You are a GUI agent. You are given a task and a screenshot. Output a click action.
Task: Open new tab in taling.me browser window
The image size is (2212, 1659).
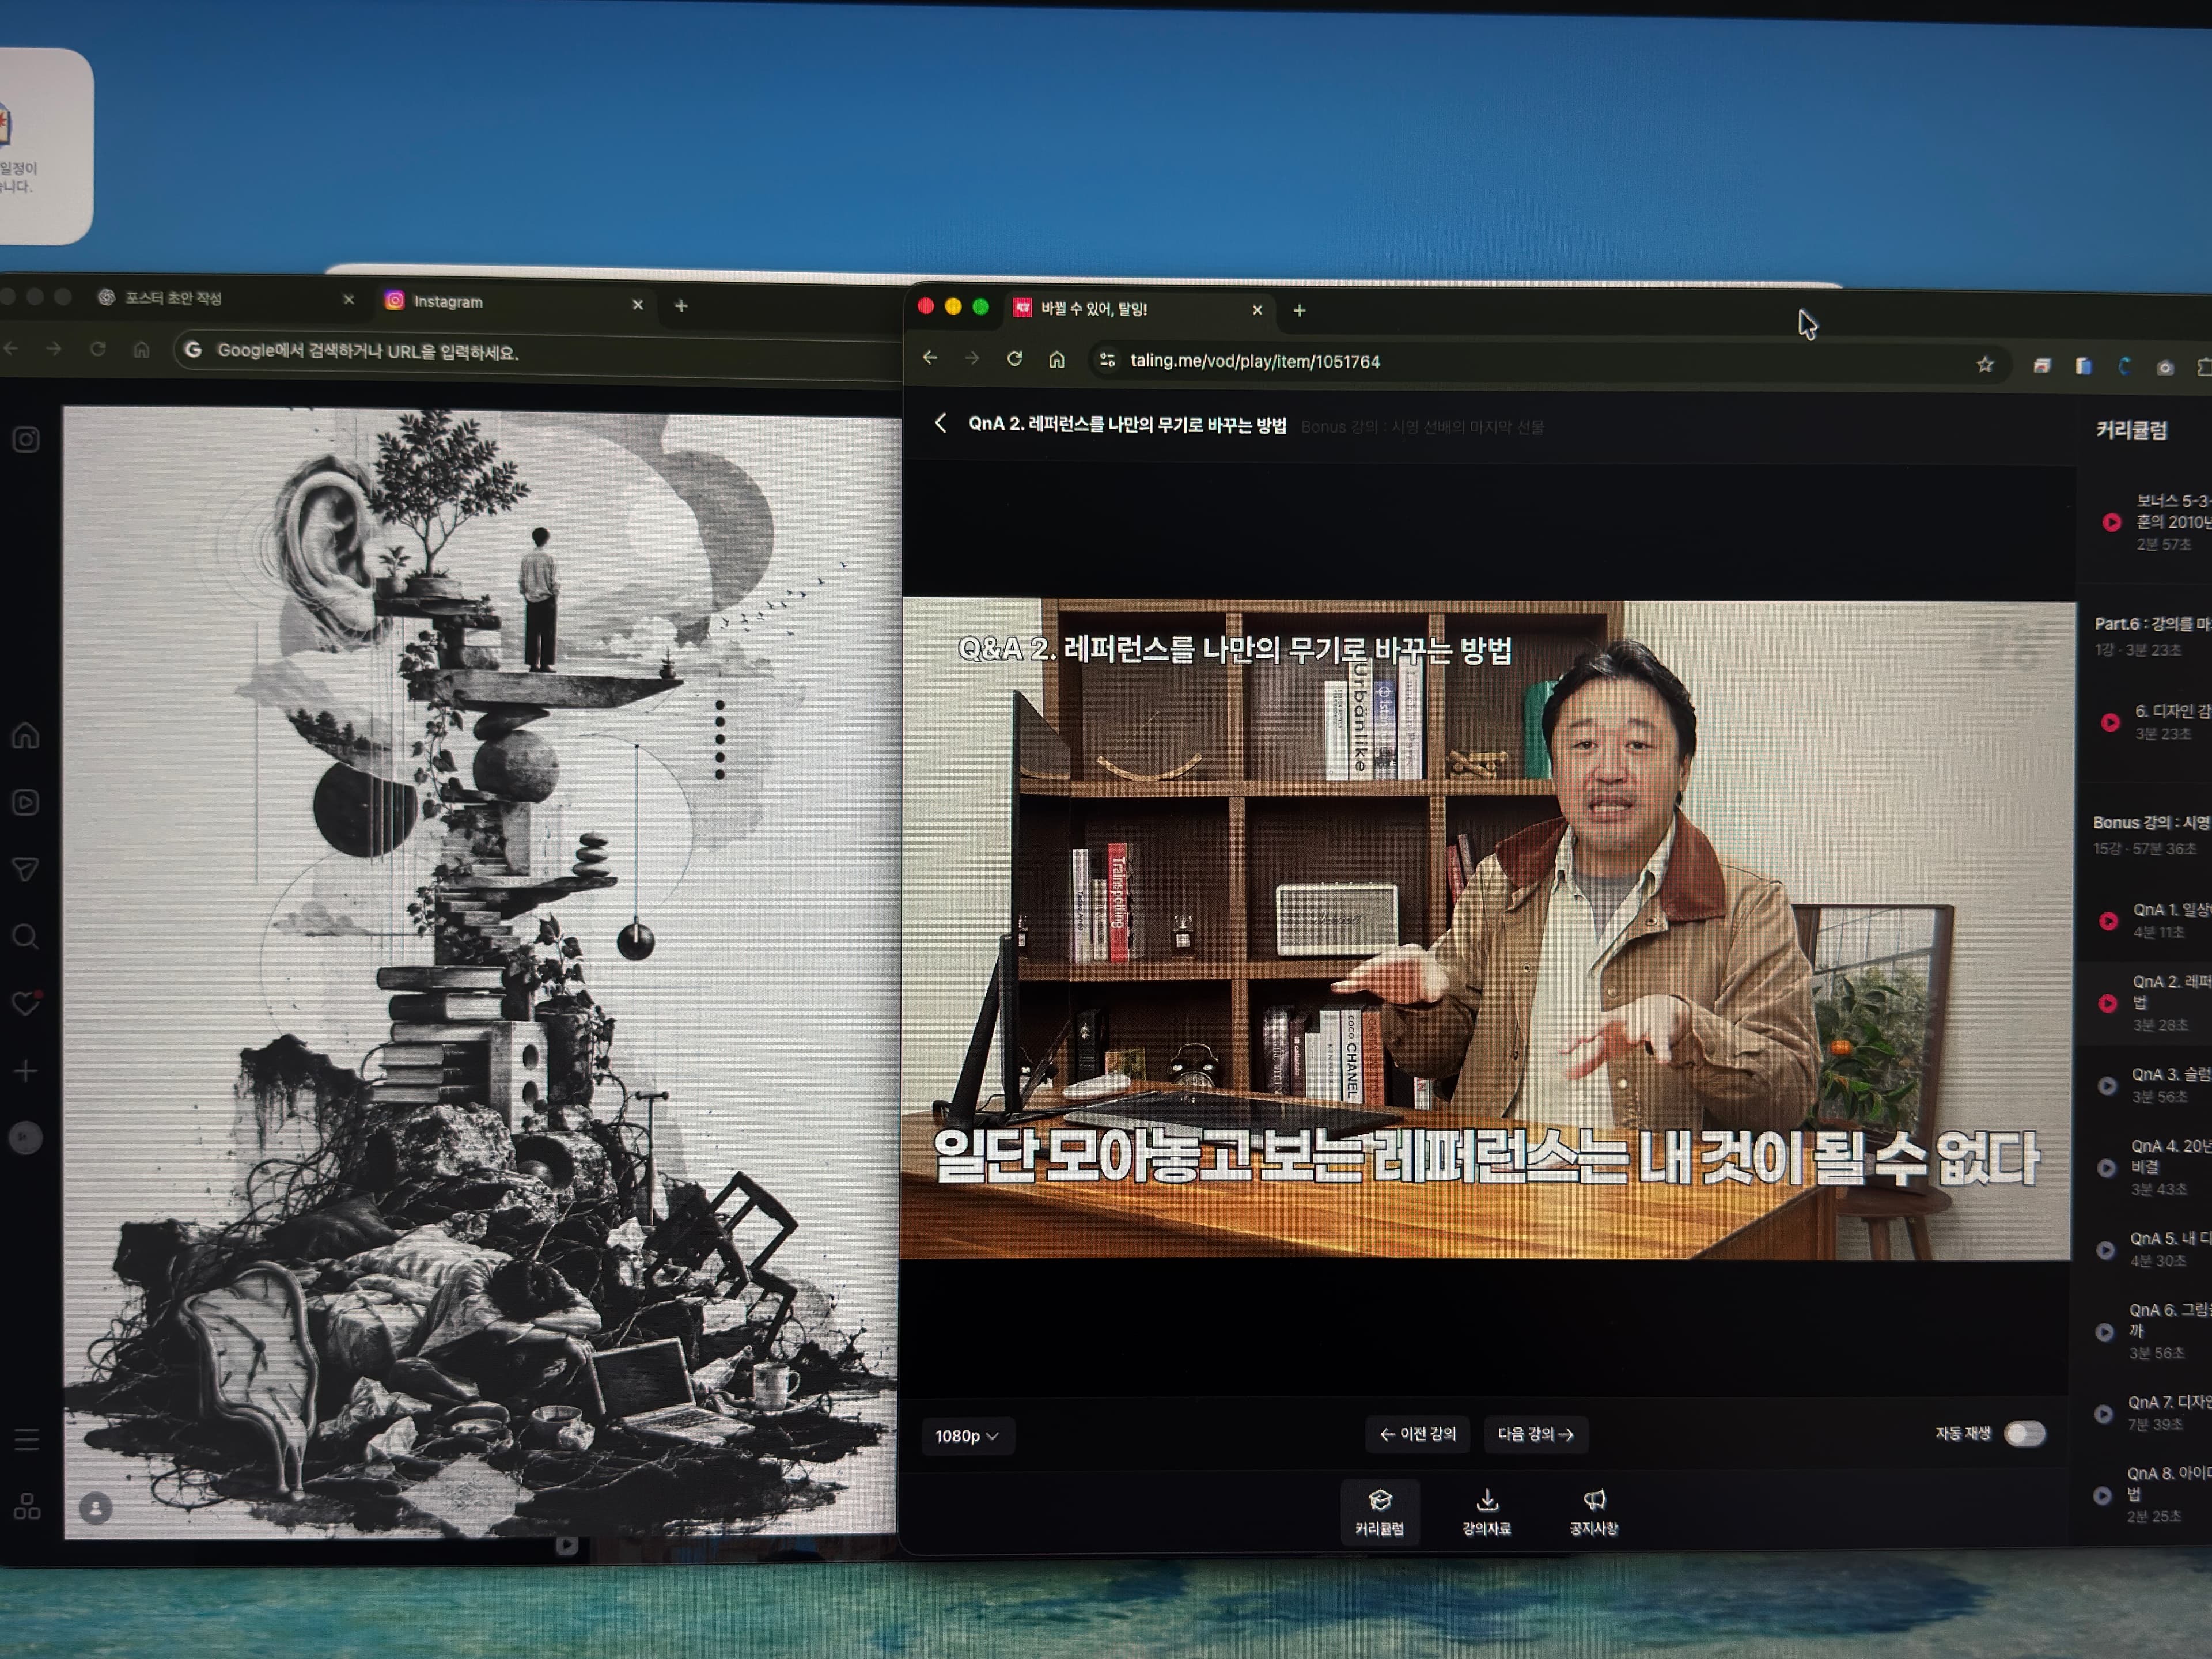1299,311
